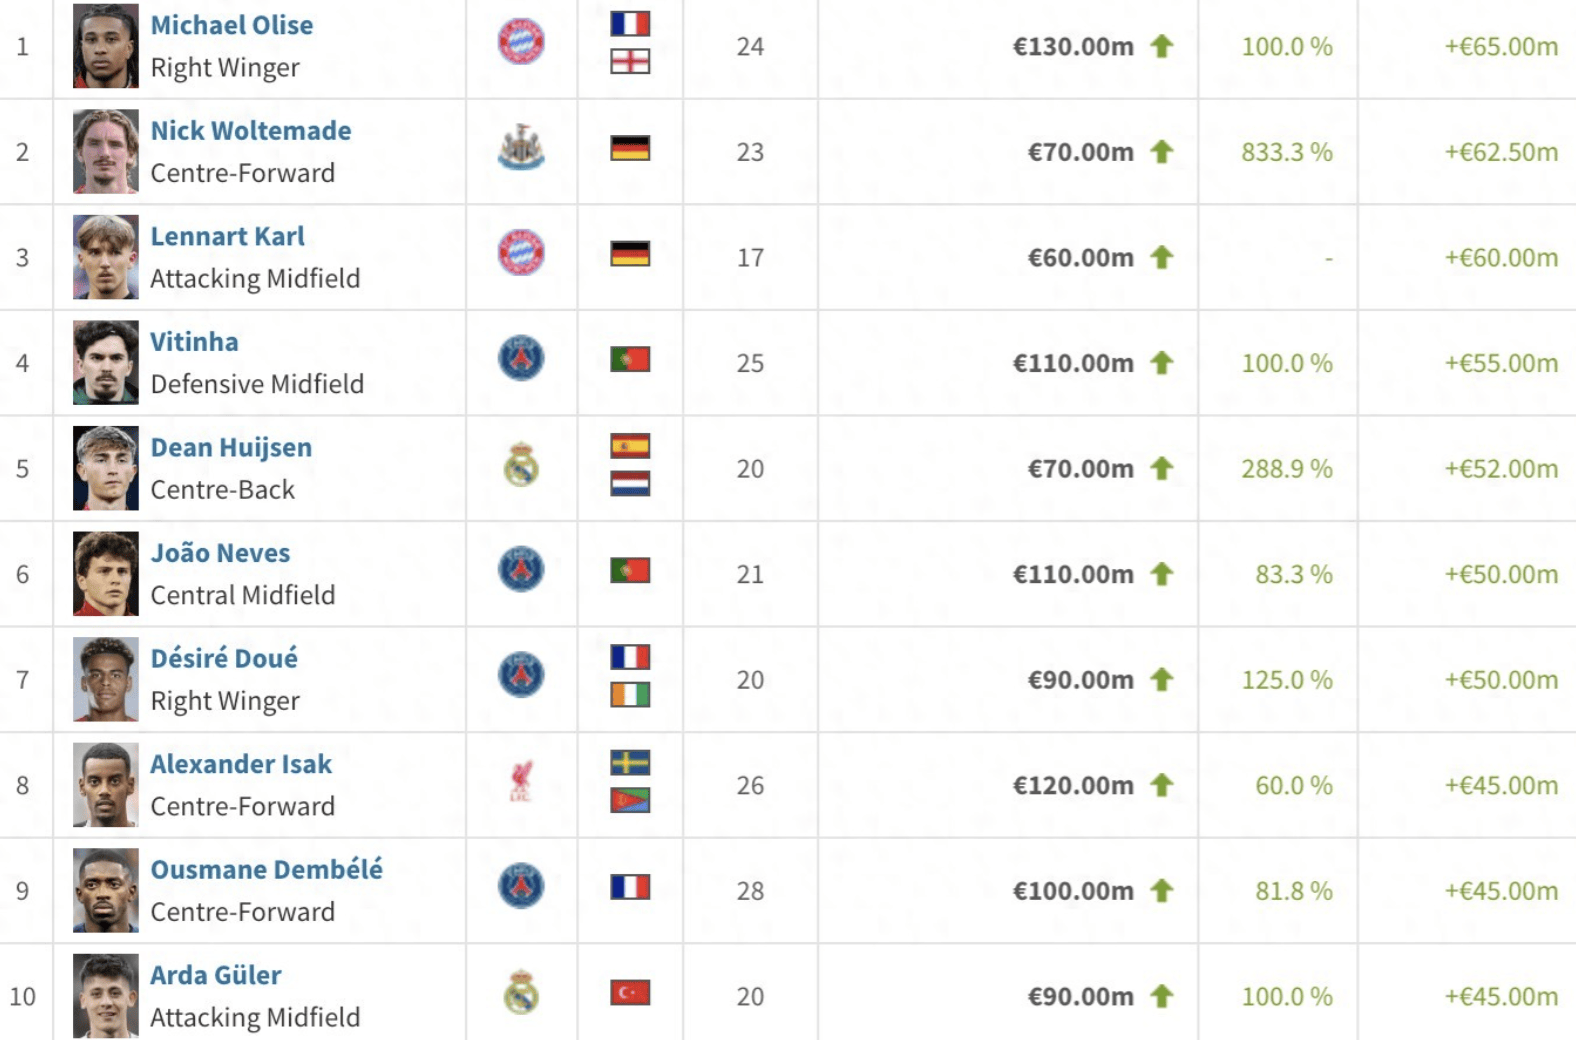Screen dimensions: 1576x1040
Task: Click Liverpool crest in Alexander Isak row
Action: click(x=521, y=782)
